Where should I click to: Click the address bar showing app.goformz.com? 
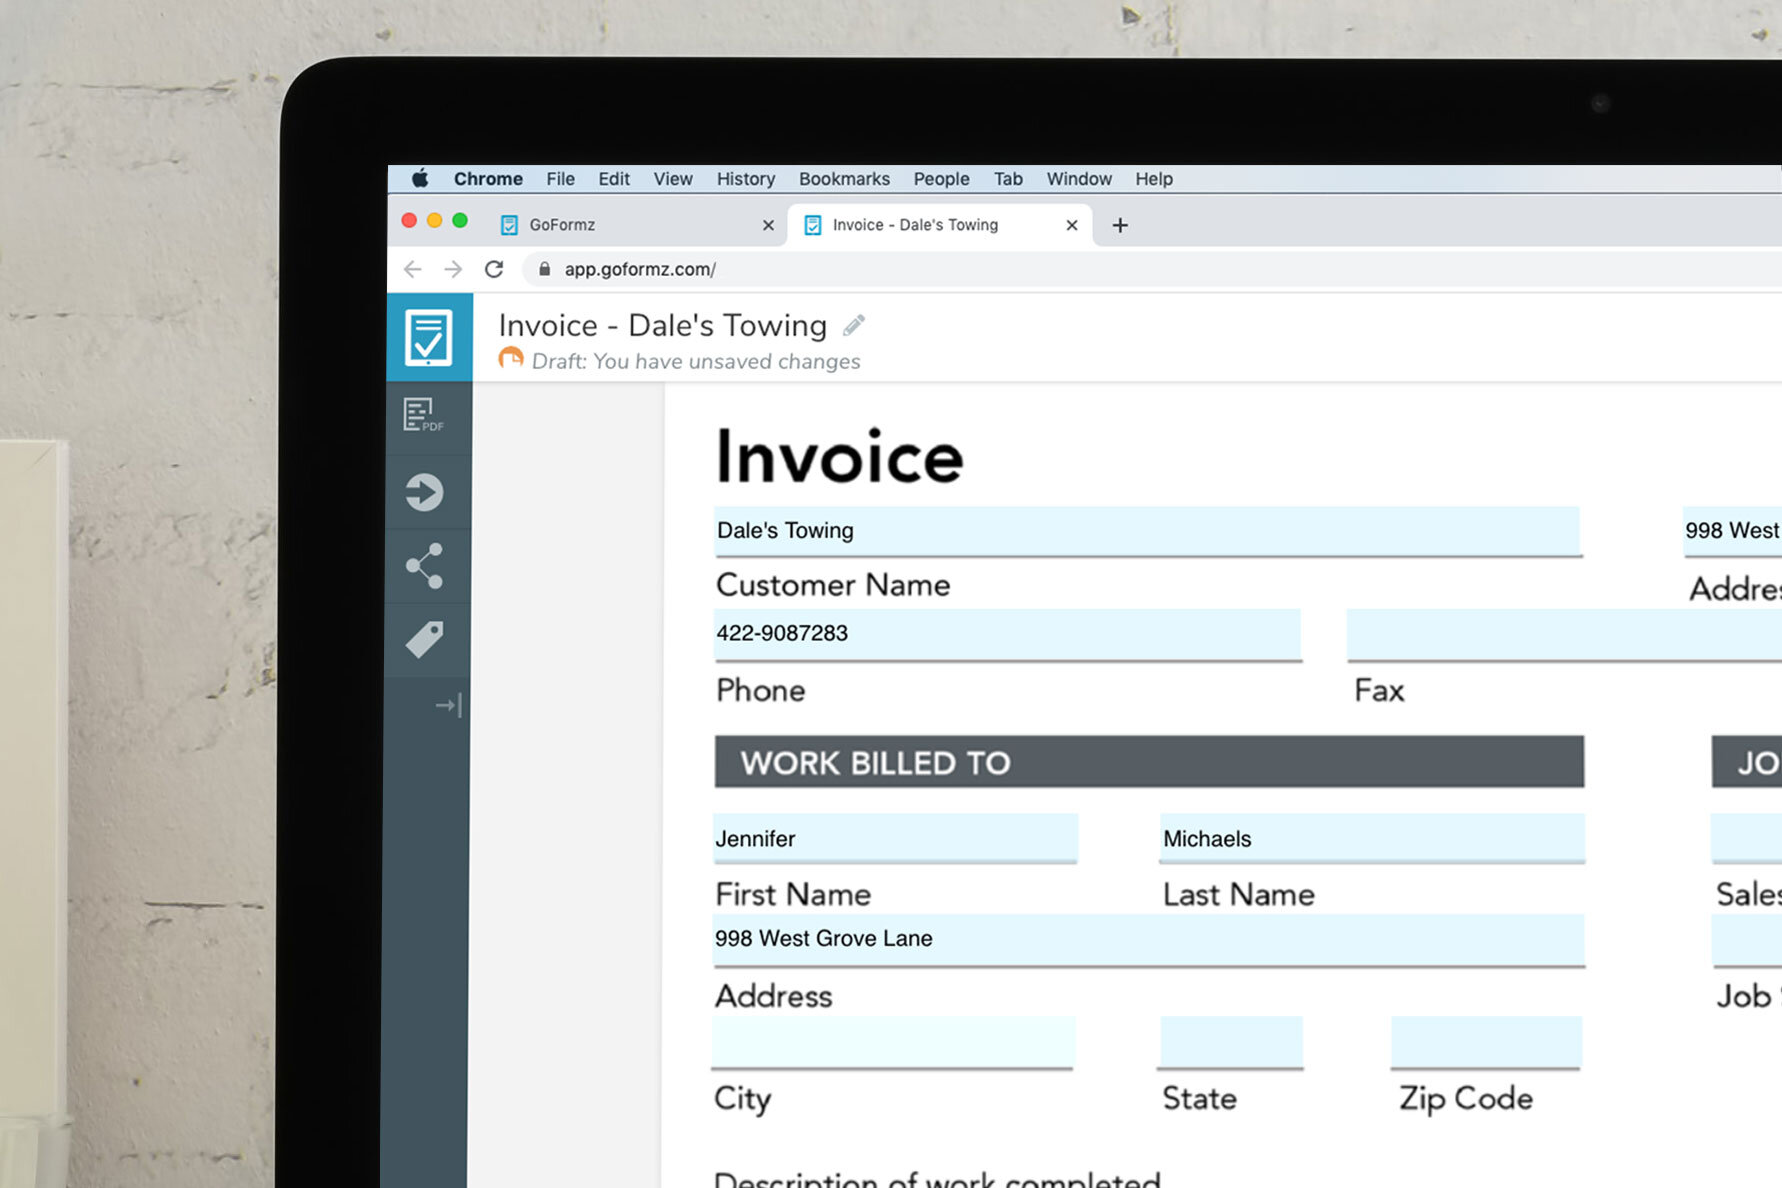tap(639, 269)
